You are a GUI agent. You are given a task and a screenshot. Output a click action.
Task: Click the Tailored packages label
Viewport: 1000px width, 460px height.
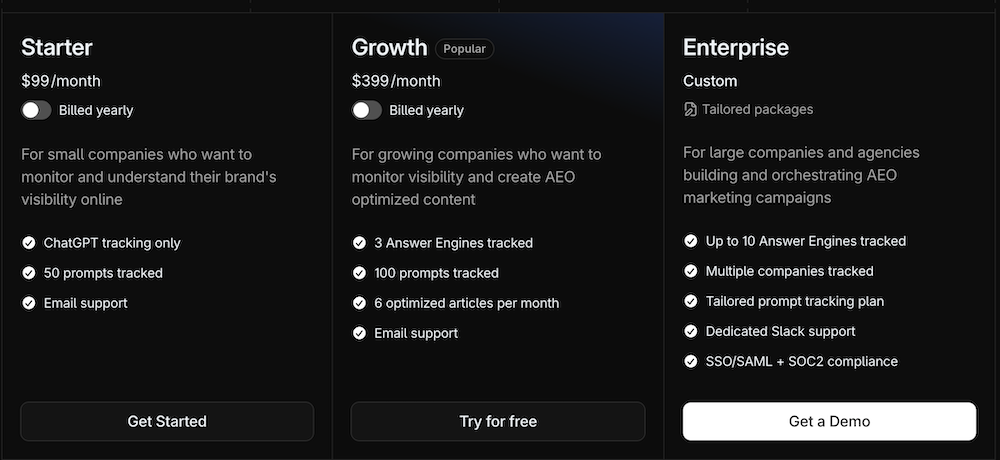click(x=757, y=109)
